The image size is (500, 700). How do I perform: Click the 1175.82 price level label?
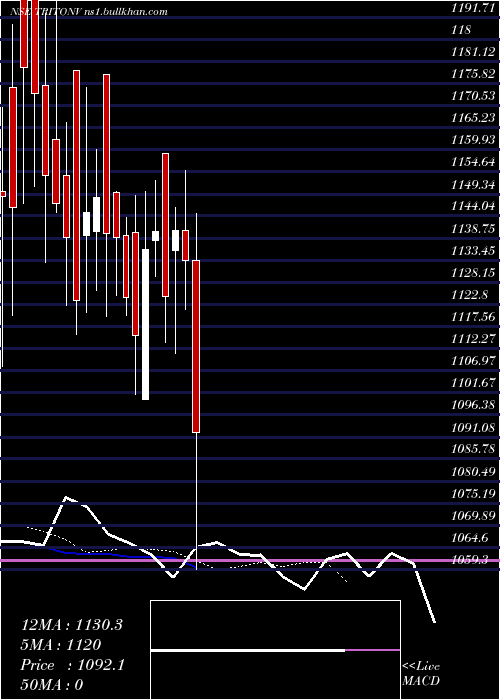[x=473, y=74]
